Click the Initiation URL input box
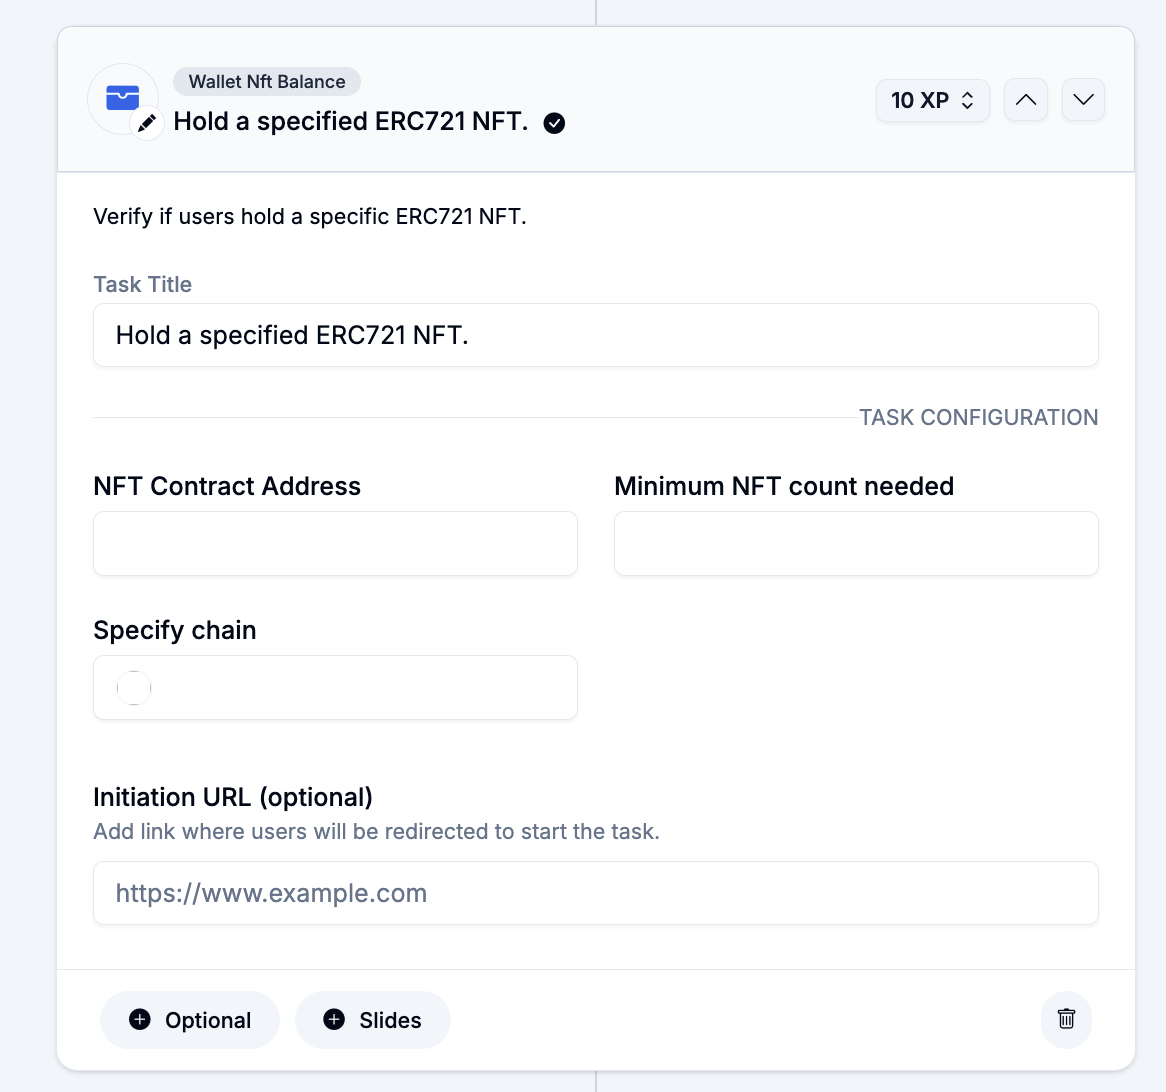The image size is (1166, 1092). pyautogui.click(x=595, y=893)
